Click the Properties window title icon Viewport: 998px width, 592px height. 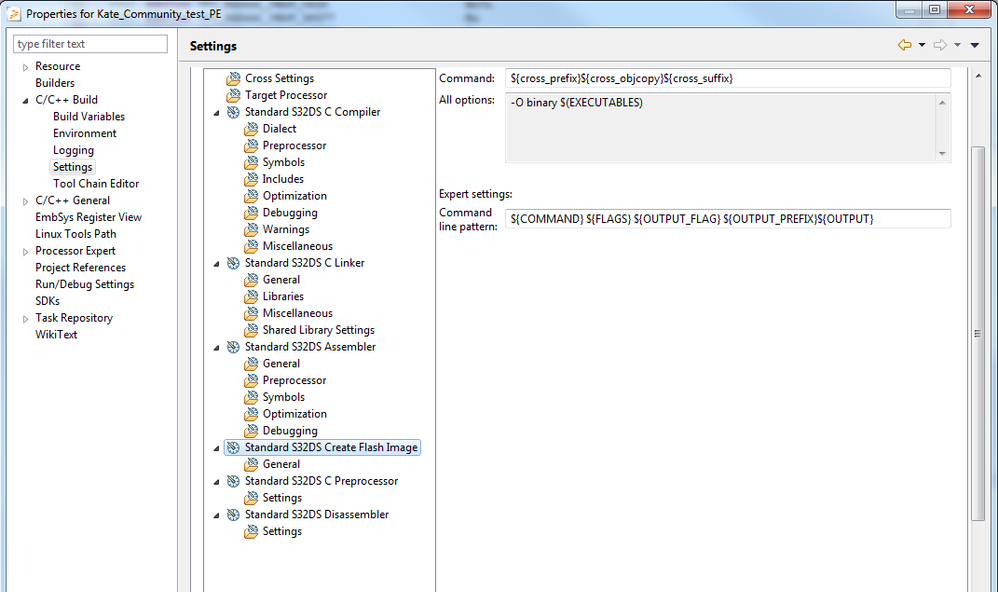click(x=13, y=13)
